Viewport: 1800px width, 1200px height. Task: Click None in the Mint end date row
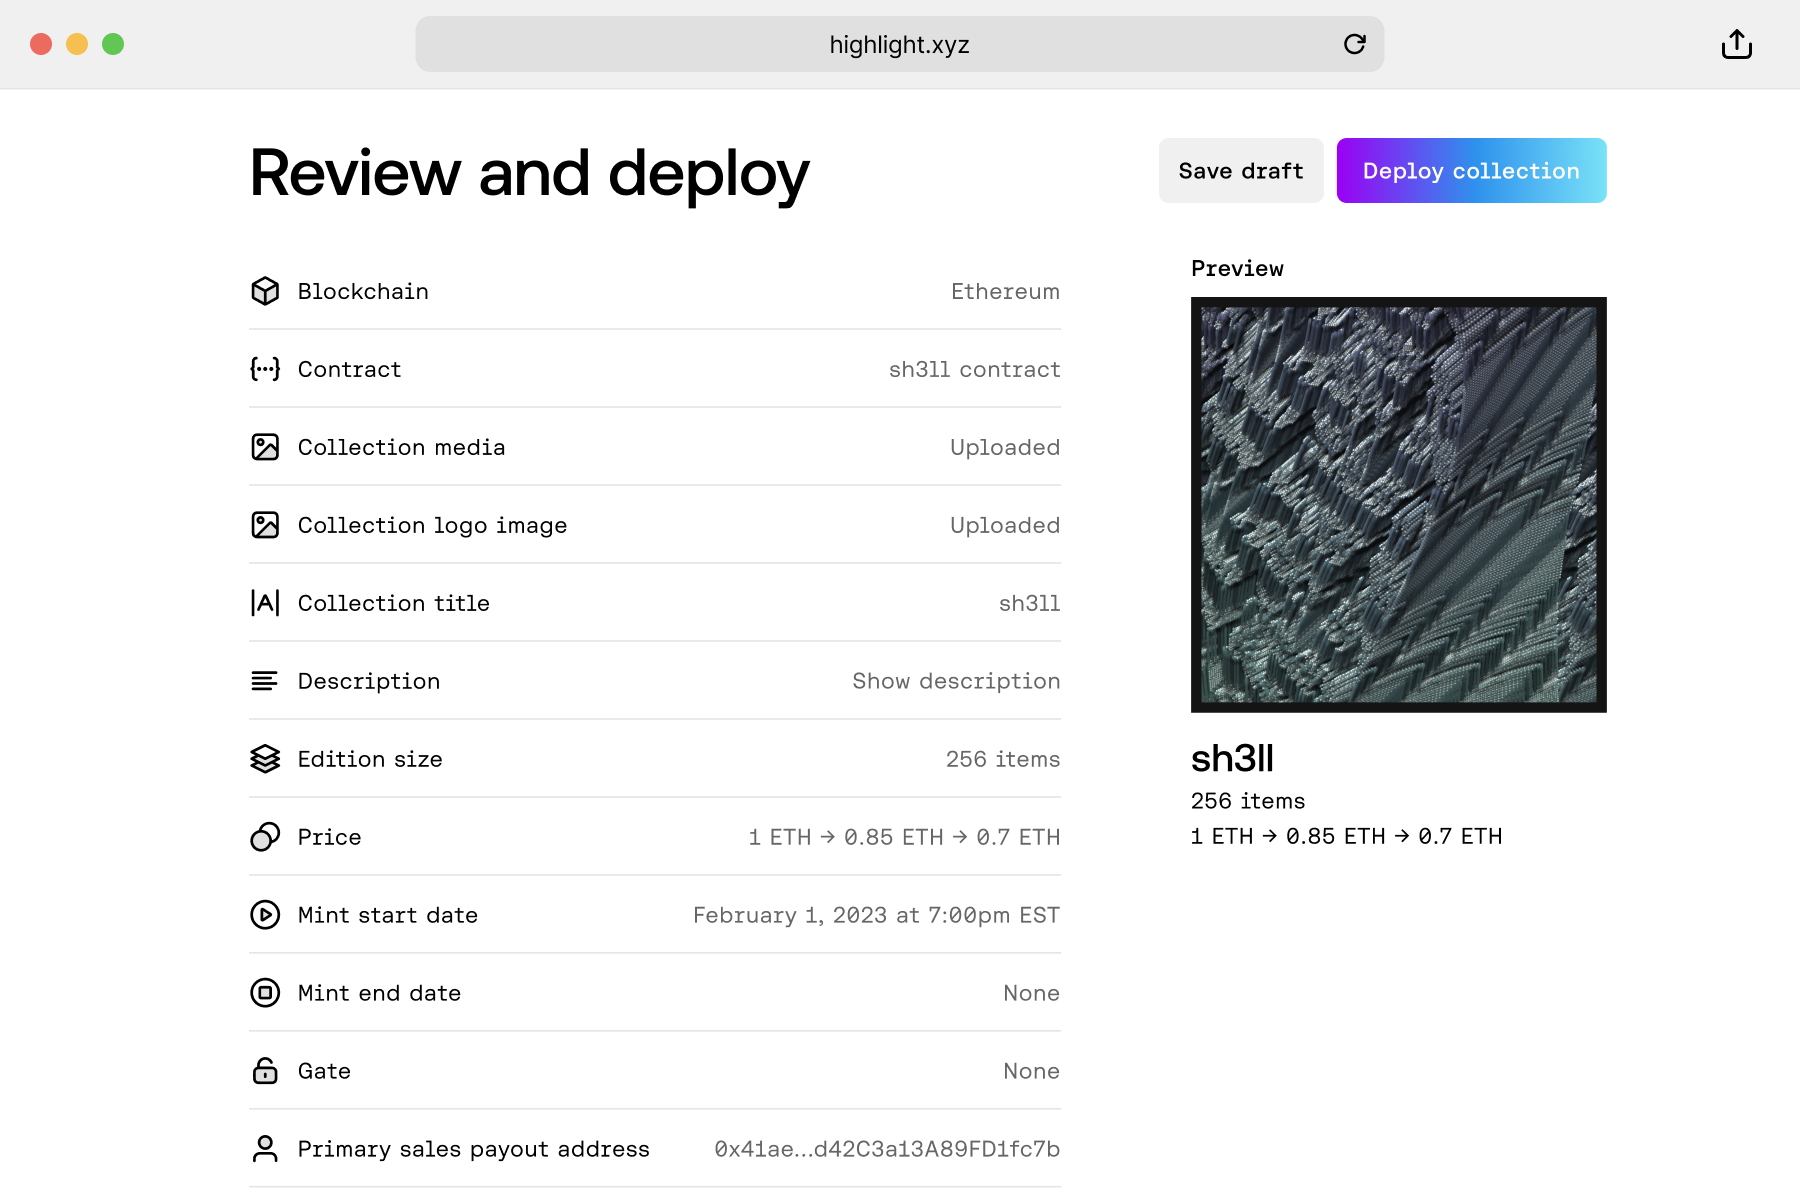tap(1032, 993)
